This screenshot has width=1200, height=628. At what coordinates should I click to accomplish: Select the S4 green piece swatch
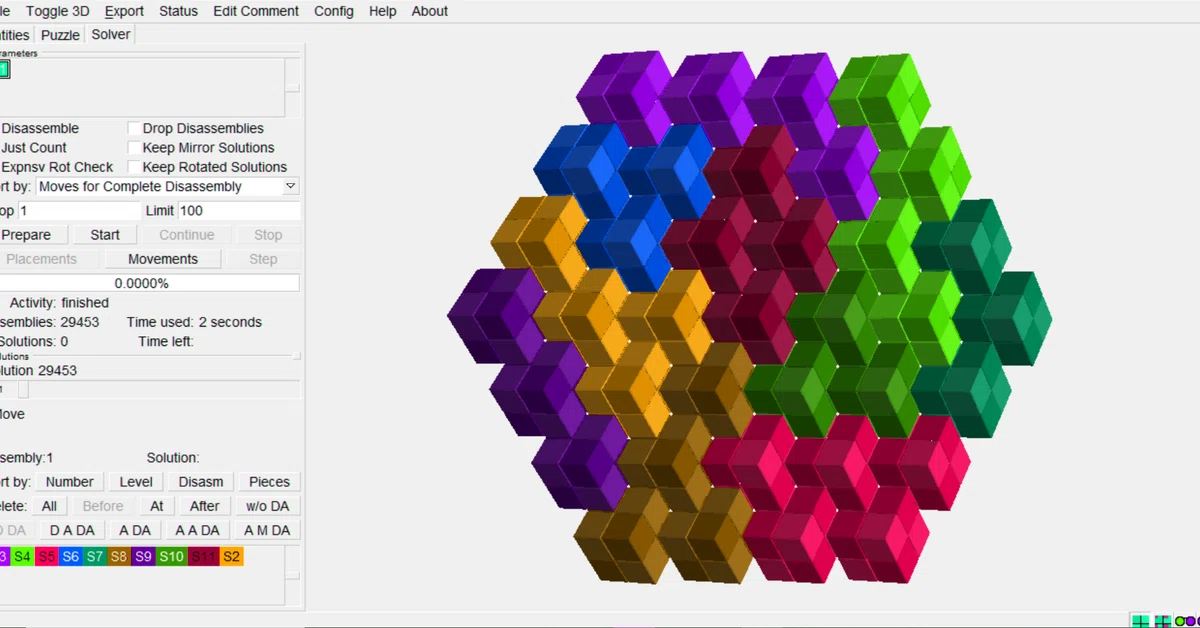(x=22, y=556)
